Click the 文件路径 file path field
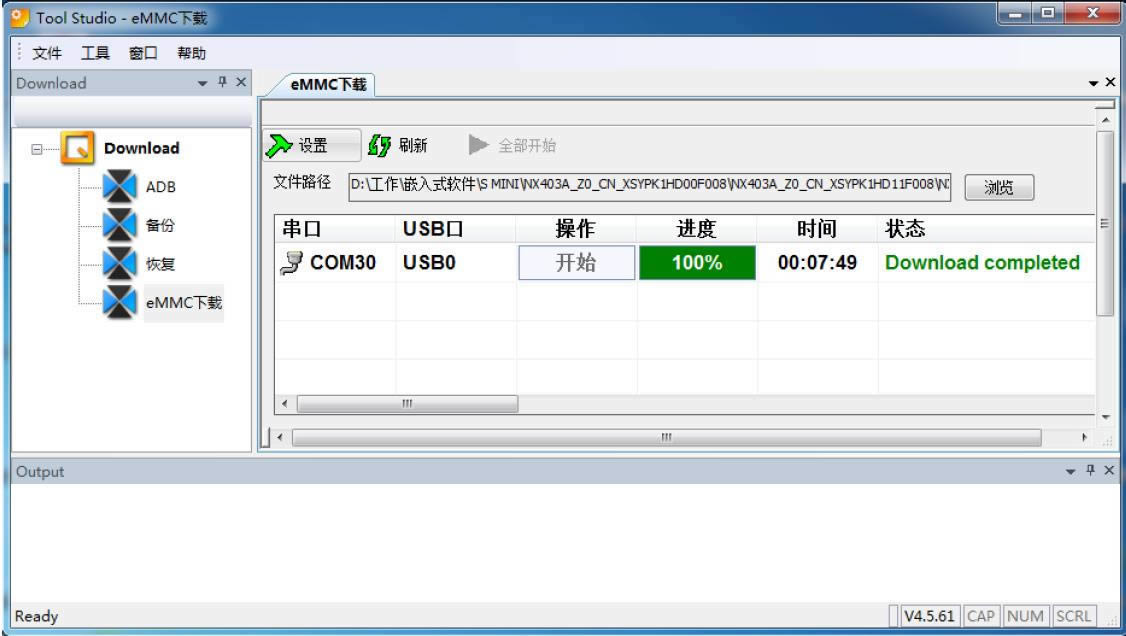Viewport: 1126px width, 636px height. click(x=650, y=185)
